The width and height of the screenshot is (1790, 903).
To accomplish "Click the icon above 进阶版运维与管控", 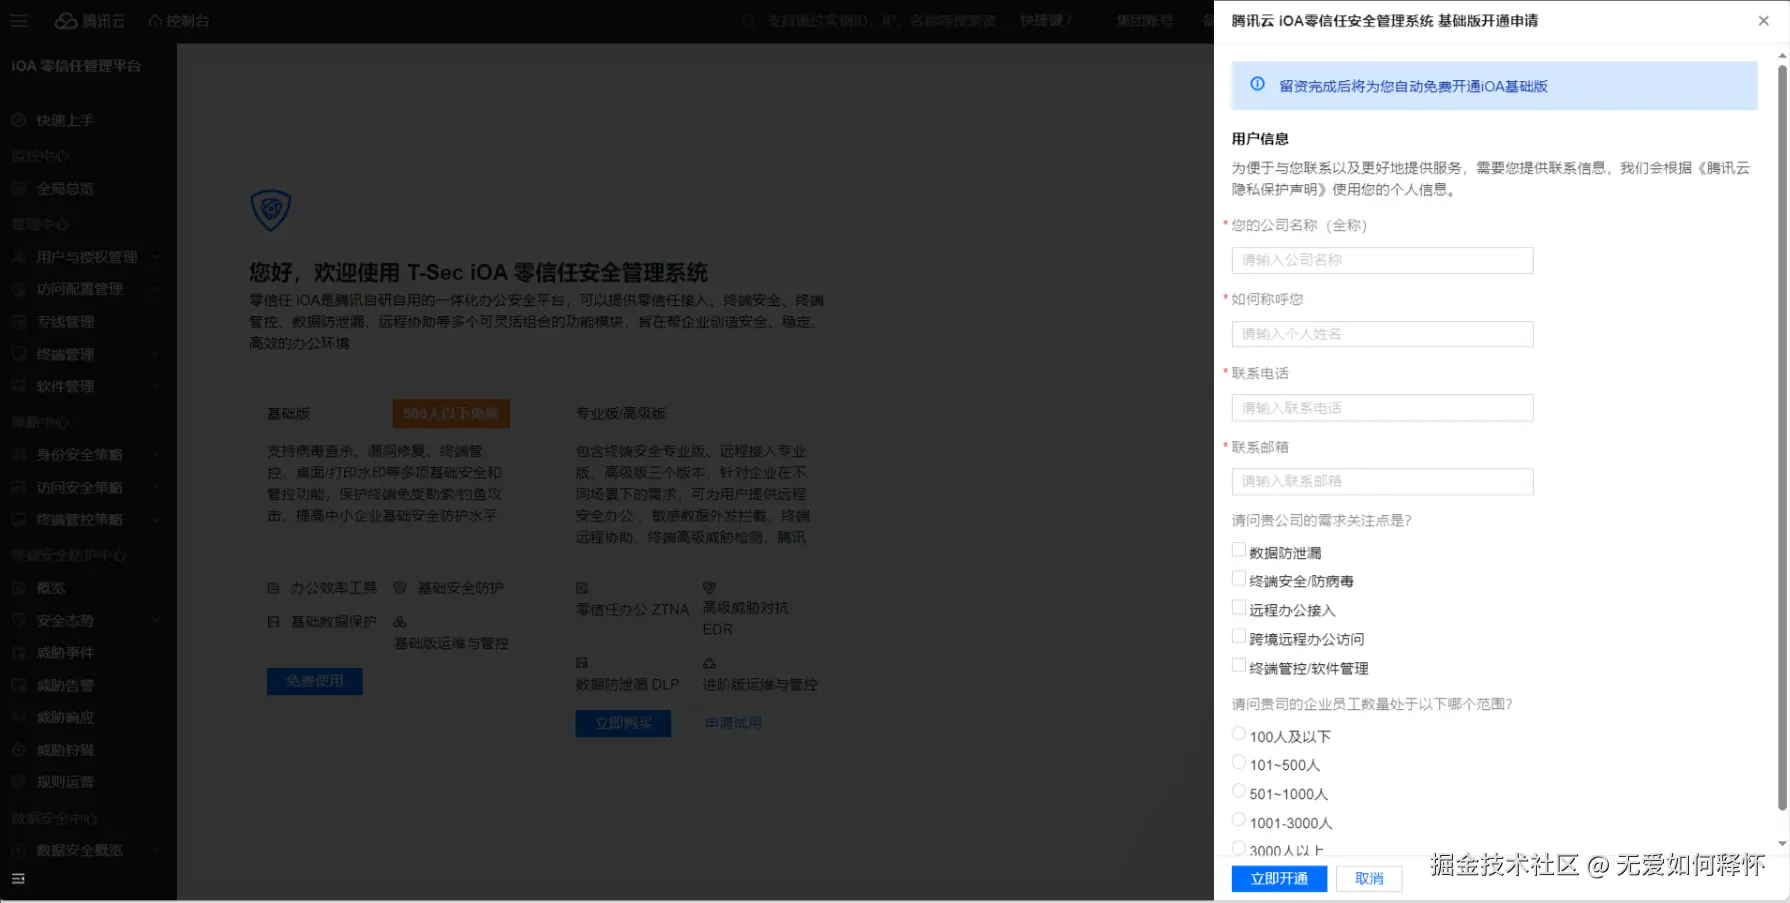I will (709, 663).
